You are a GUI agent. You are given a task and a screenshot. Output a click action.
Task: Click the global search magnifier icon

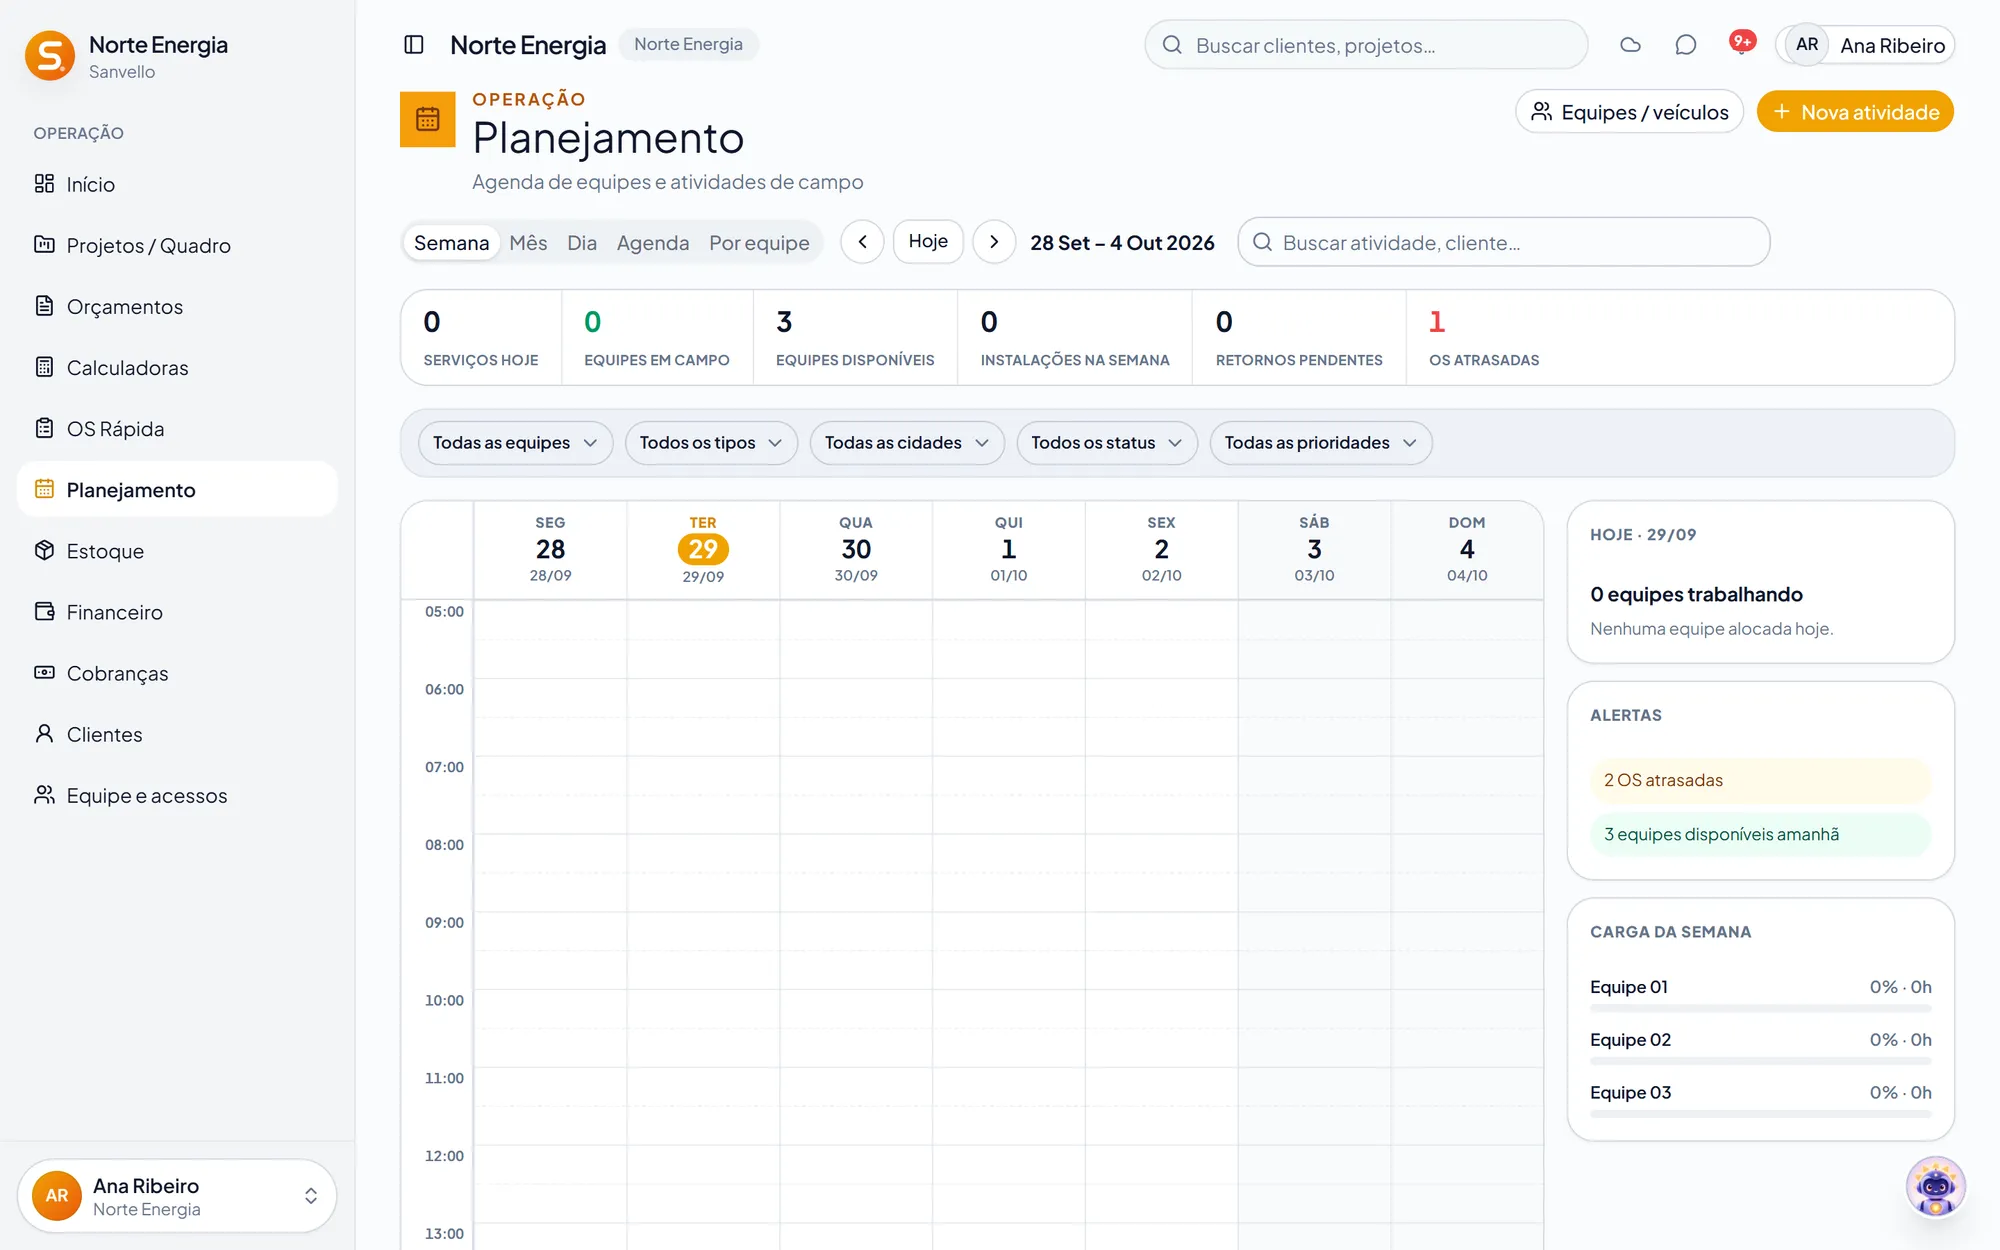1172,45
